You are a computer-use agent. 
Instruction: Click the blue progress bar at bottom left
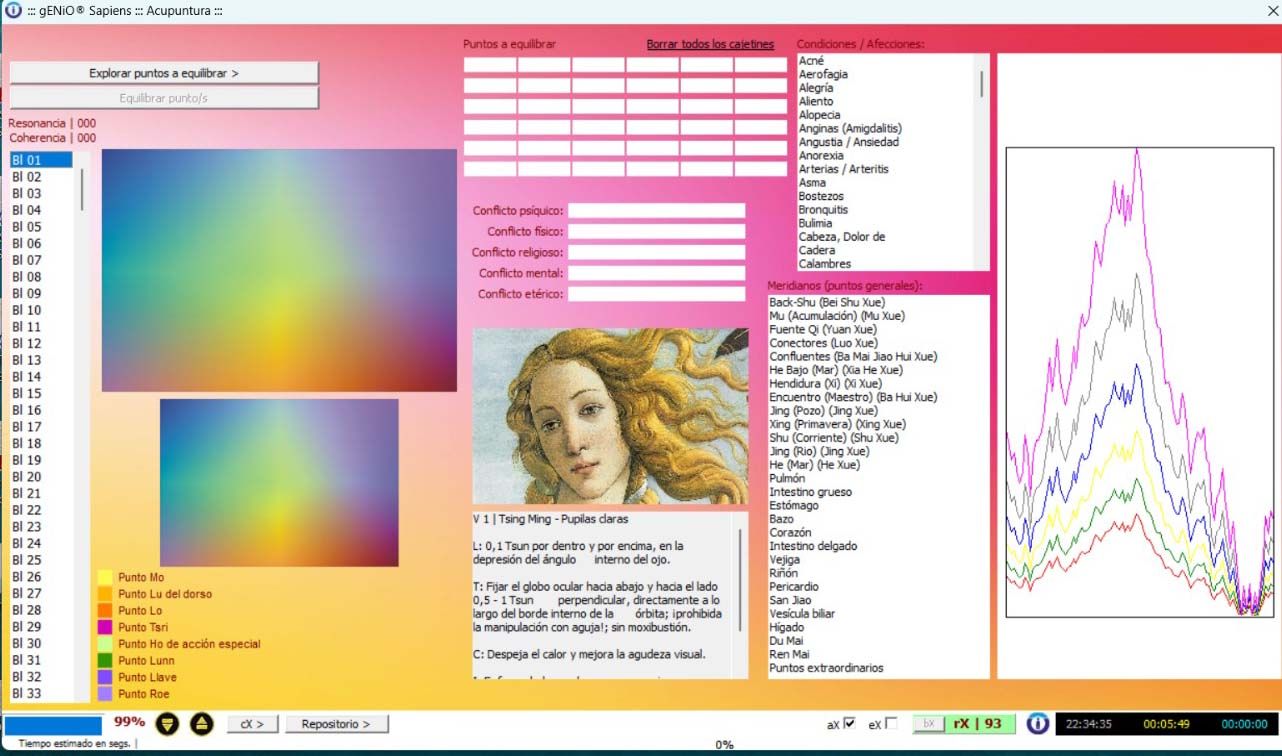click(x=53, y=725)
